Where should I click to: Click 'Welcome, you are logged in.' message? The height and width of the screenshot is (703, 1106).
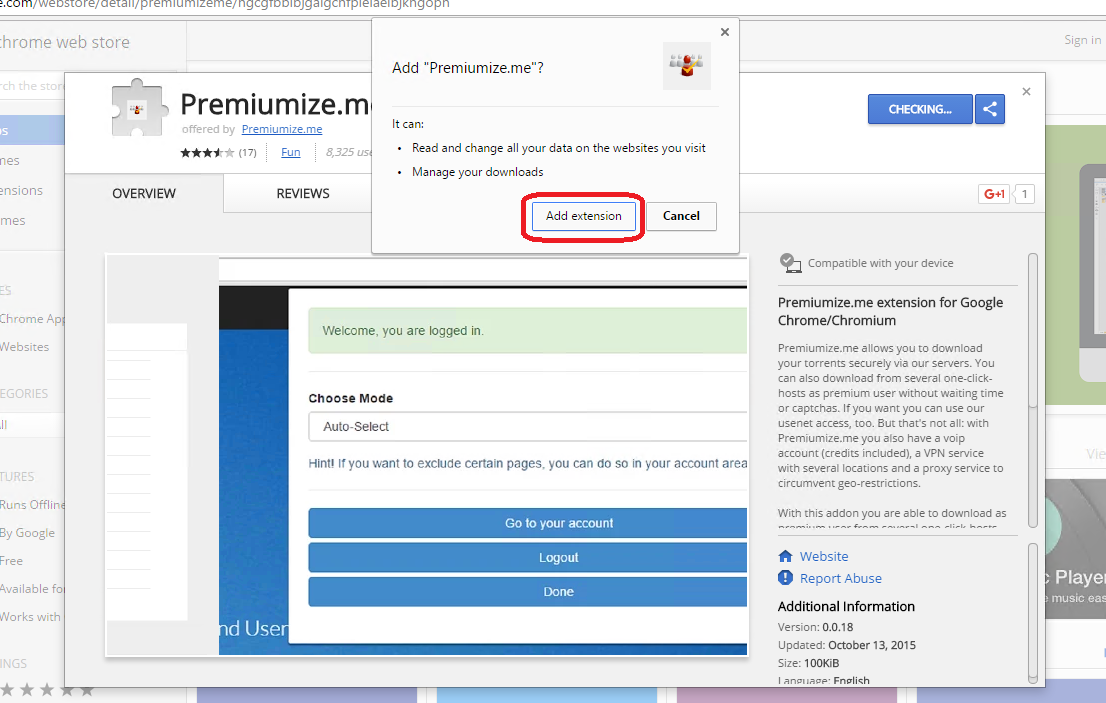(403, 331)
